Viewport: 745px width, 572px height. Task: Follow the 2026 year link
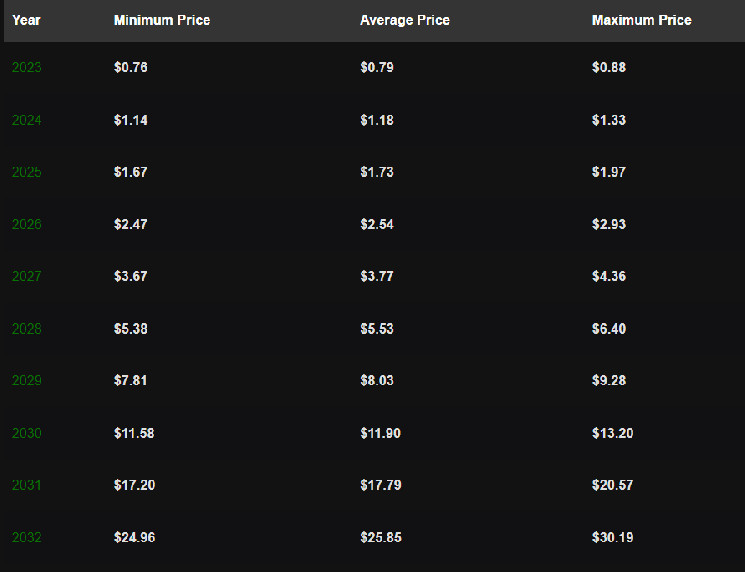point(26,224)
